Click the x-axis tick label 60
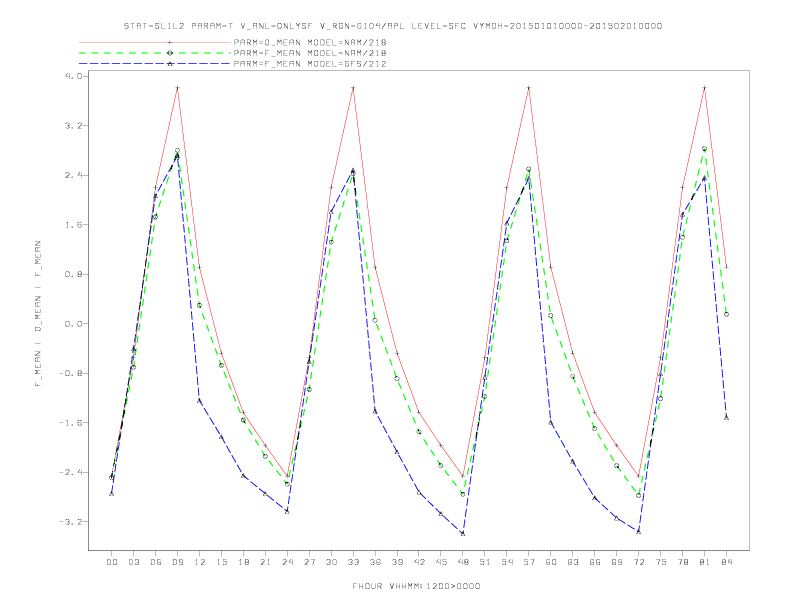Image resolution: width=792 pixels, height=612 pixels. 551,562
